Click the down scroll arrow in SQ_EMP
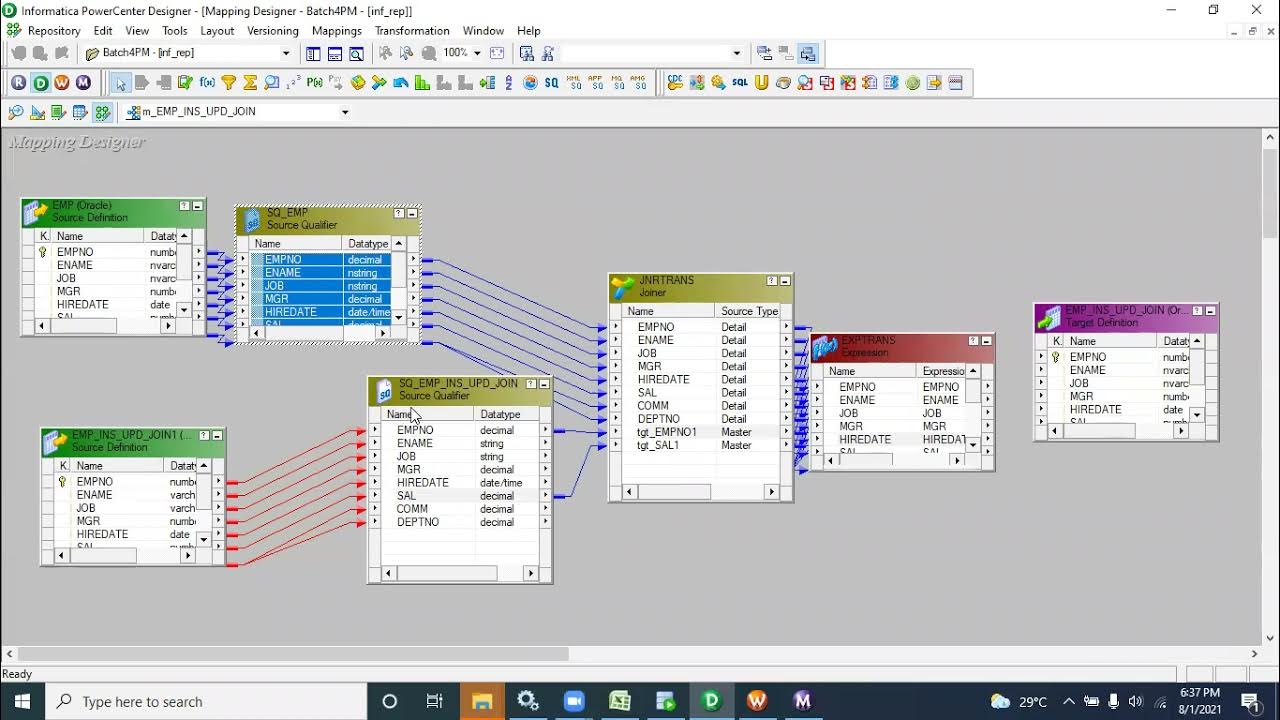This screenshot has width=1280, height=720. point(398,317)
